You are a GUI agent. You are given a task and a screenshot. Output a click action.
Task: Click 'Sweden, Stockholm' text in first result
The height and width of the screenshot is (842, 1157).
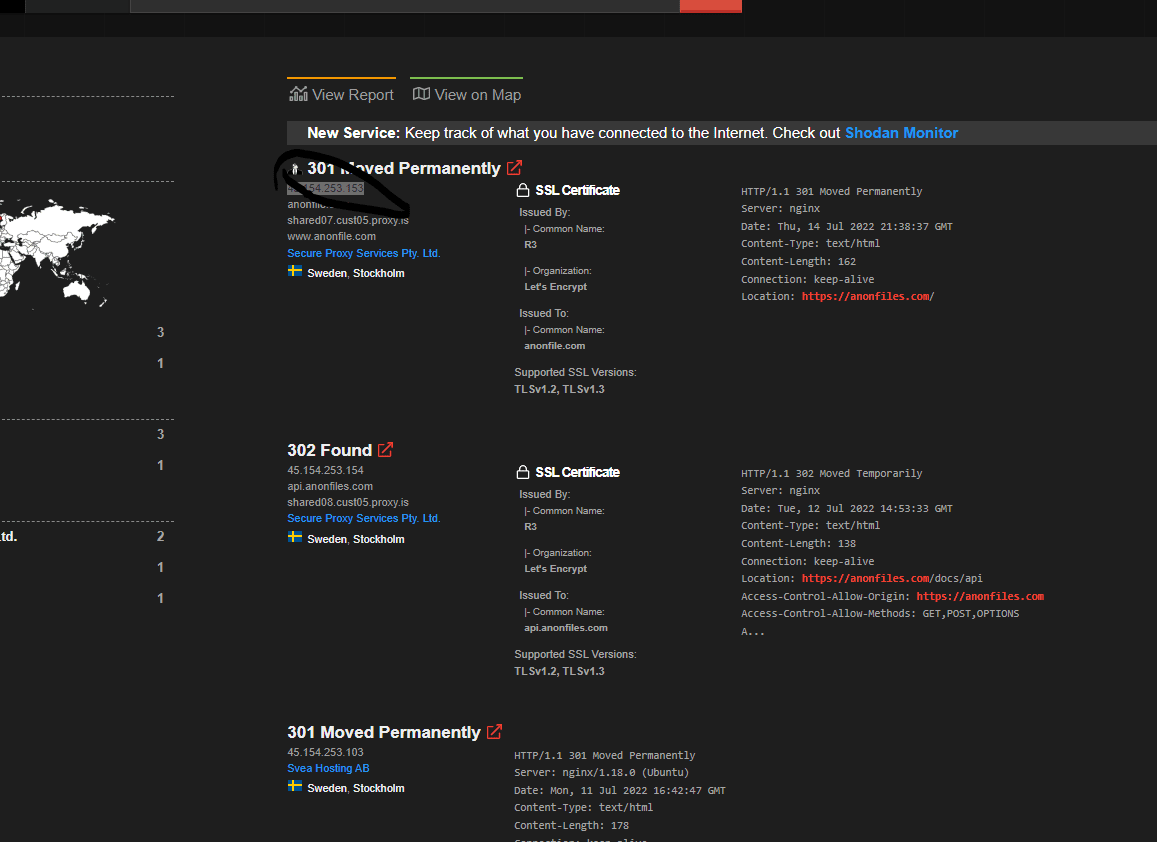tap(356, 273)
